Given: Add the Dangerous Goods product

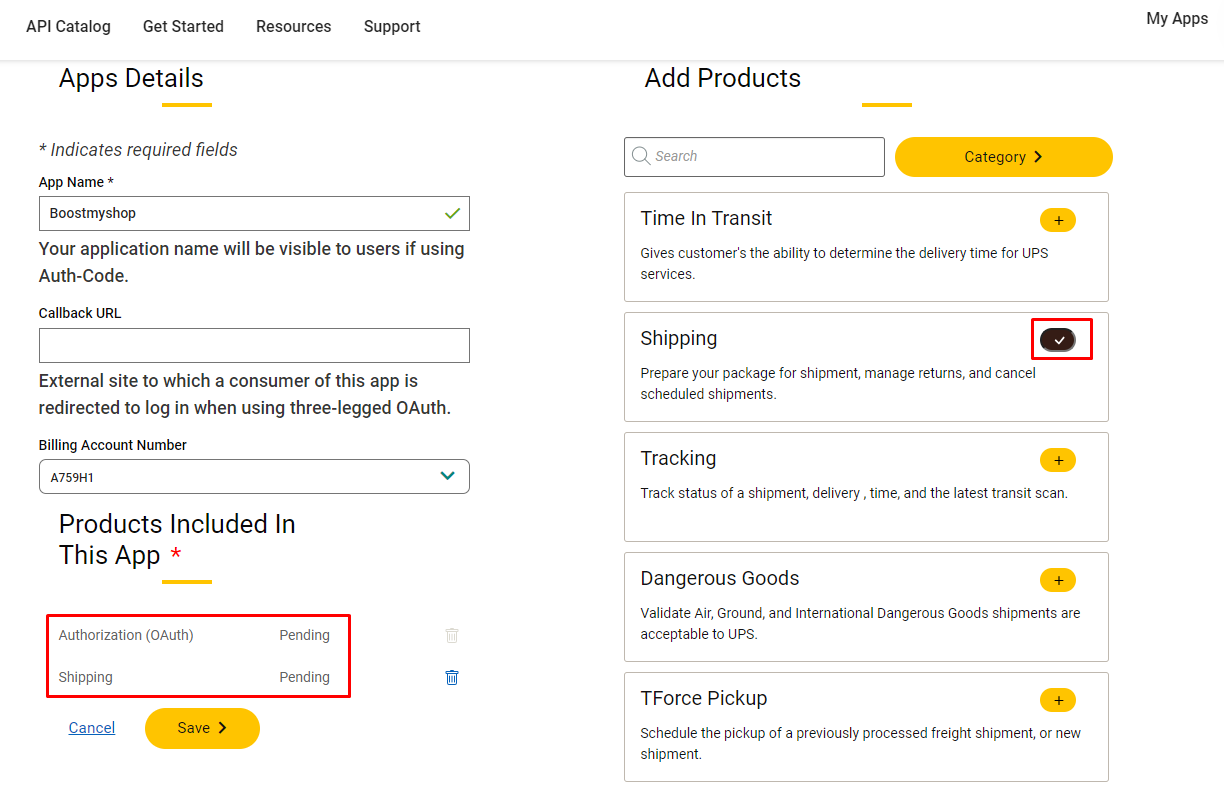Looking at the screenshot, I should [x=1058, y=580].
